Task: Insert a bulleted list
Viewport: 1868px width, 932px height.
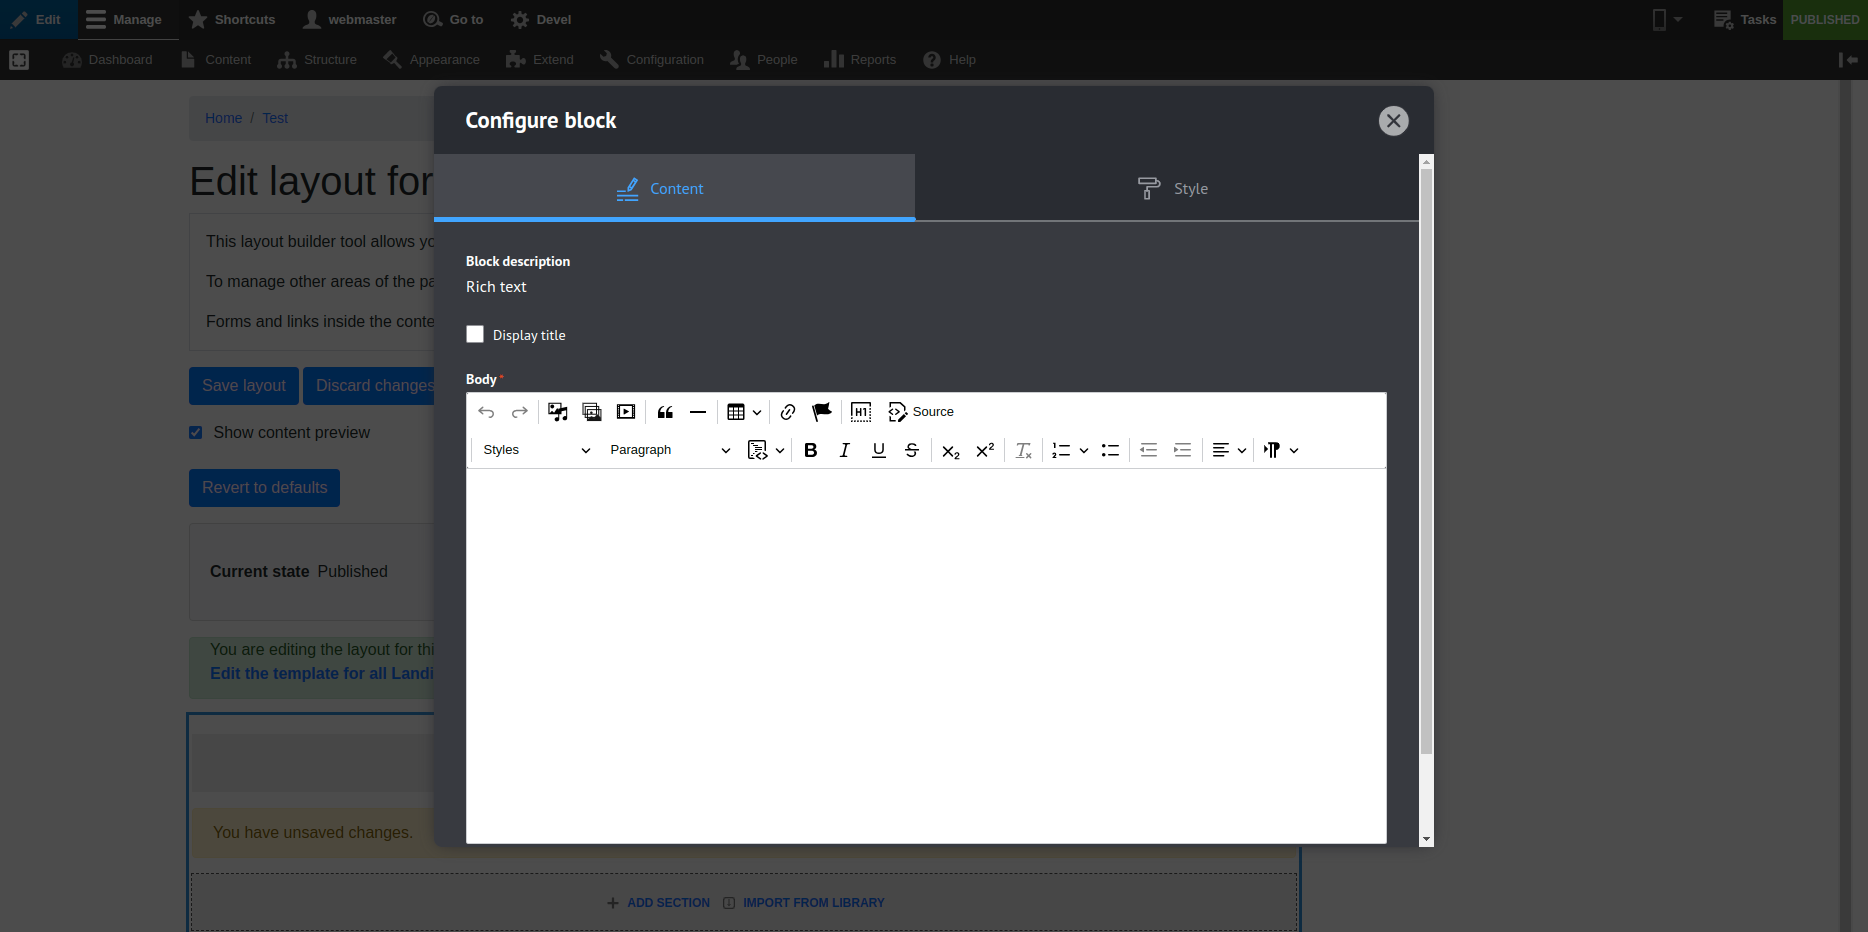Action: (1110, 450)
